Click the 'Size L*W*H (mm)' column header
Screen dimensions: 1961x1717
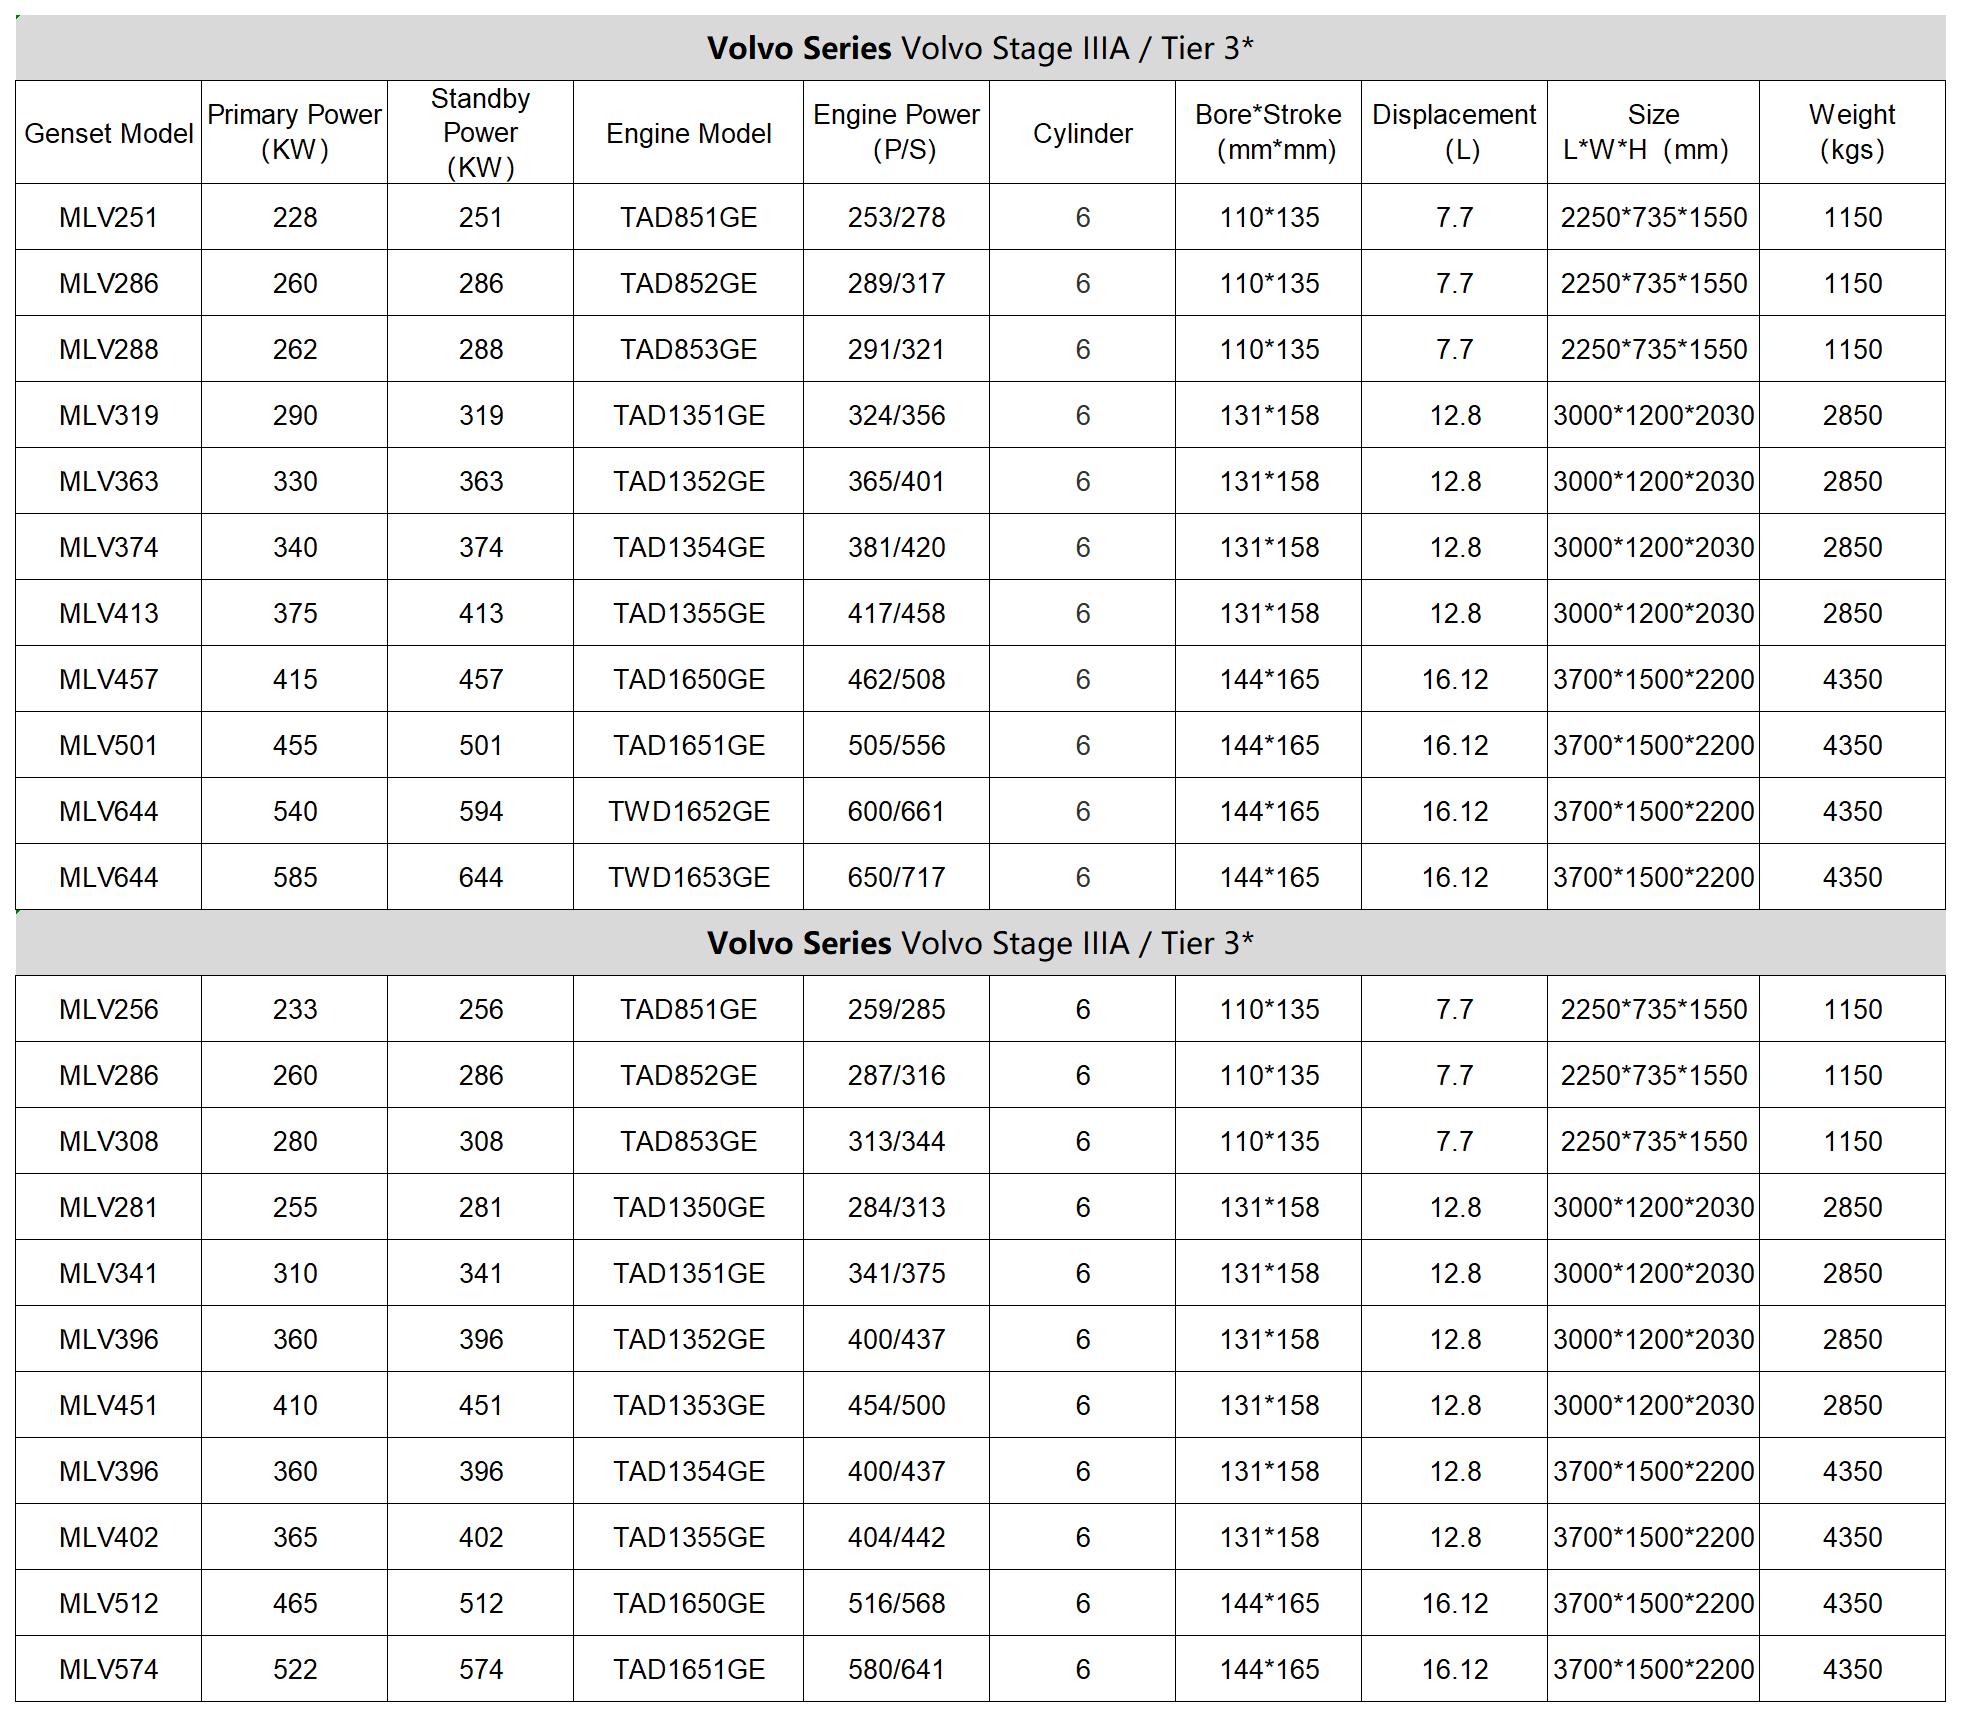pyautogui.click(x=1653, y=133)
